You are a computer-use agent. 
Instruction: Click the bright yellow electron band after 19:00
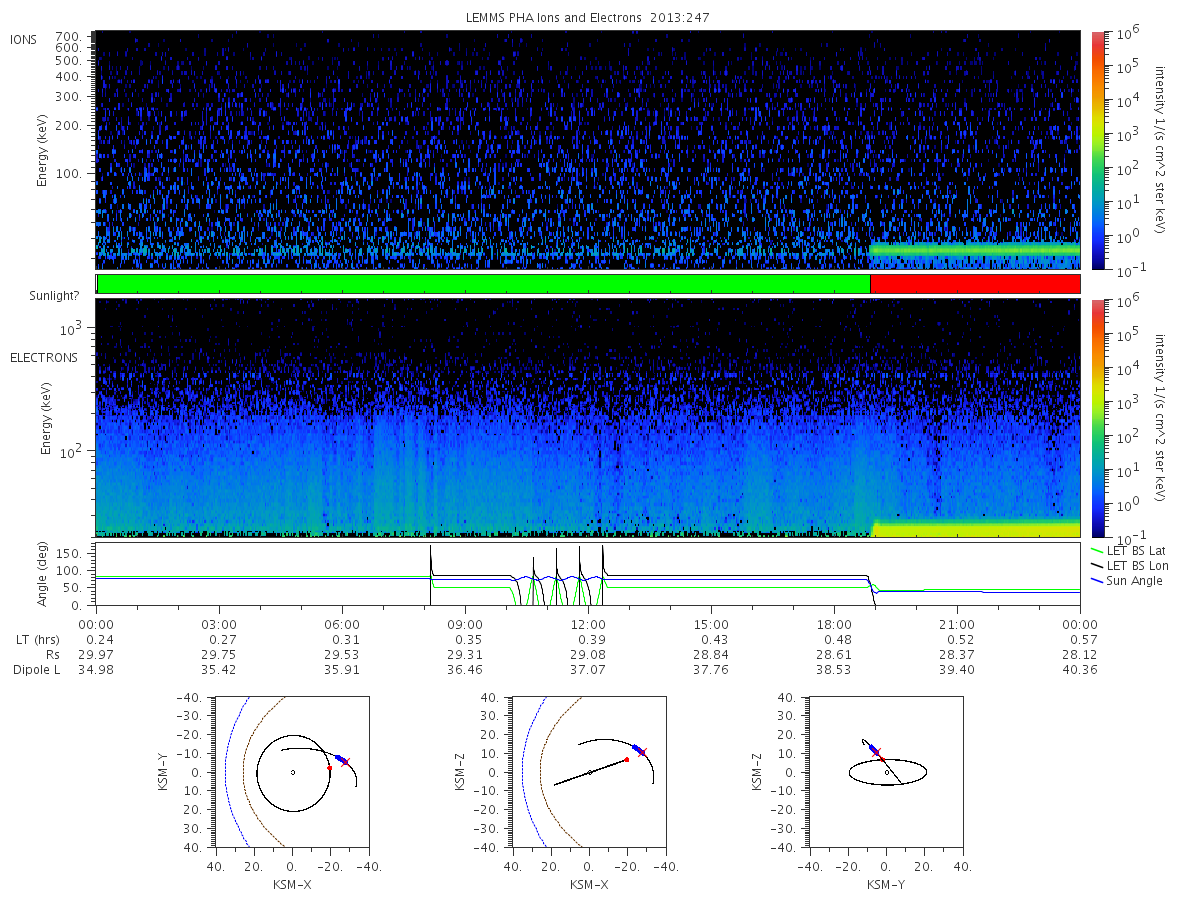tap(977, 525)
